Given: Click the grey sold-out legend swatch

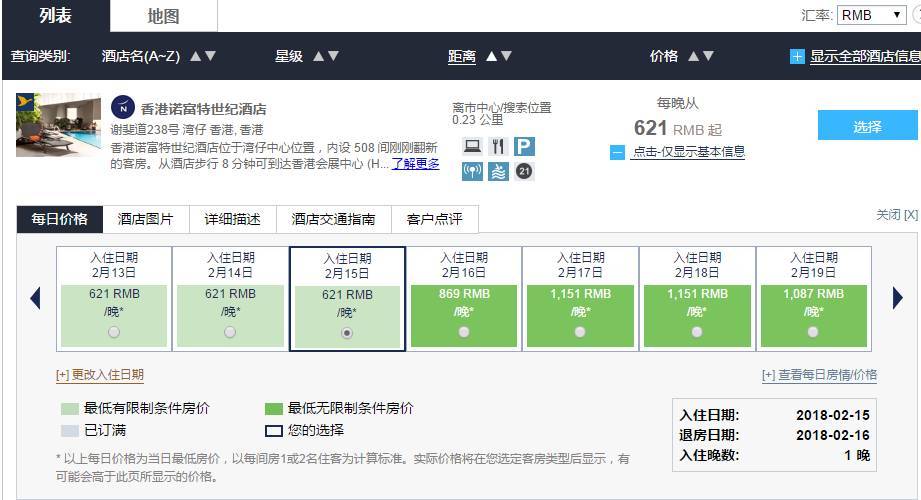Looking at the screenshot, I should tap(70, 431).
